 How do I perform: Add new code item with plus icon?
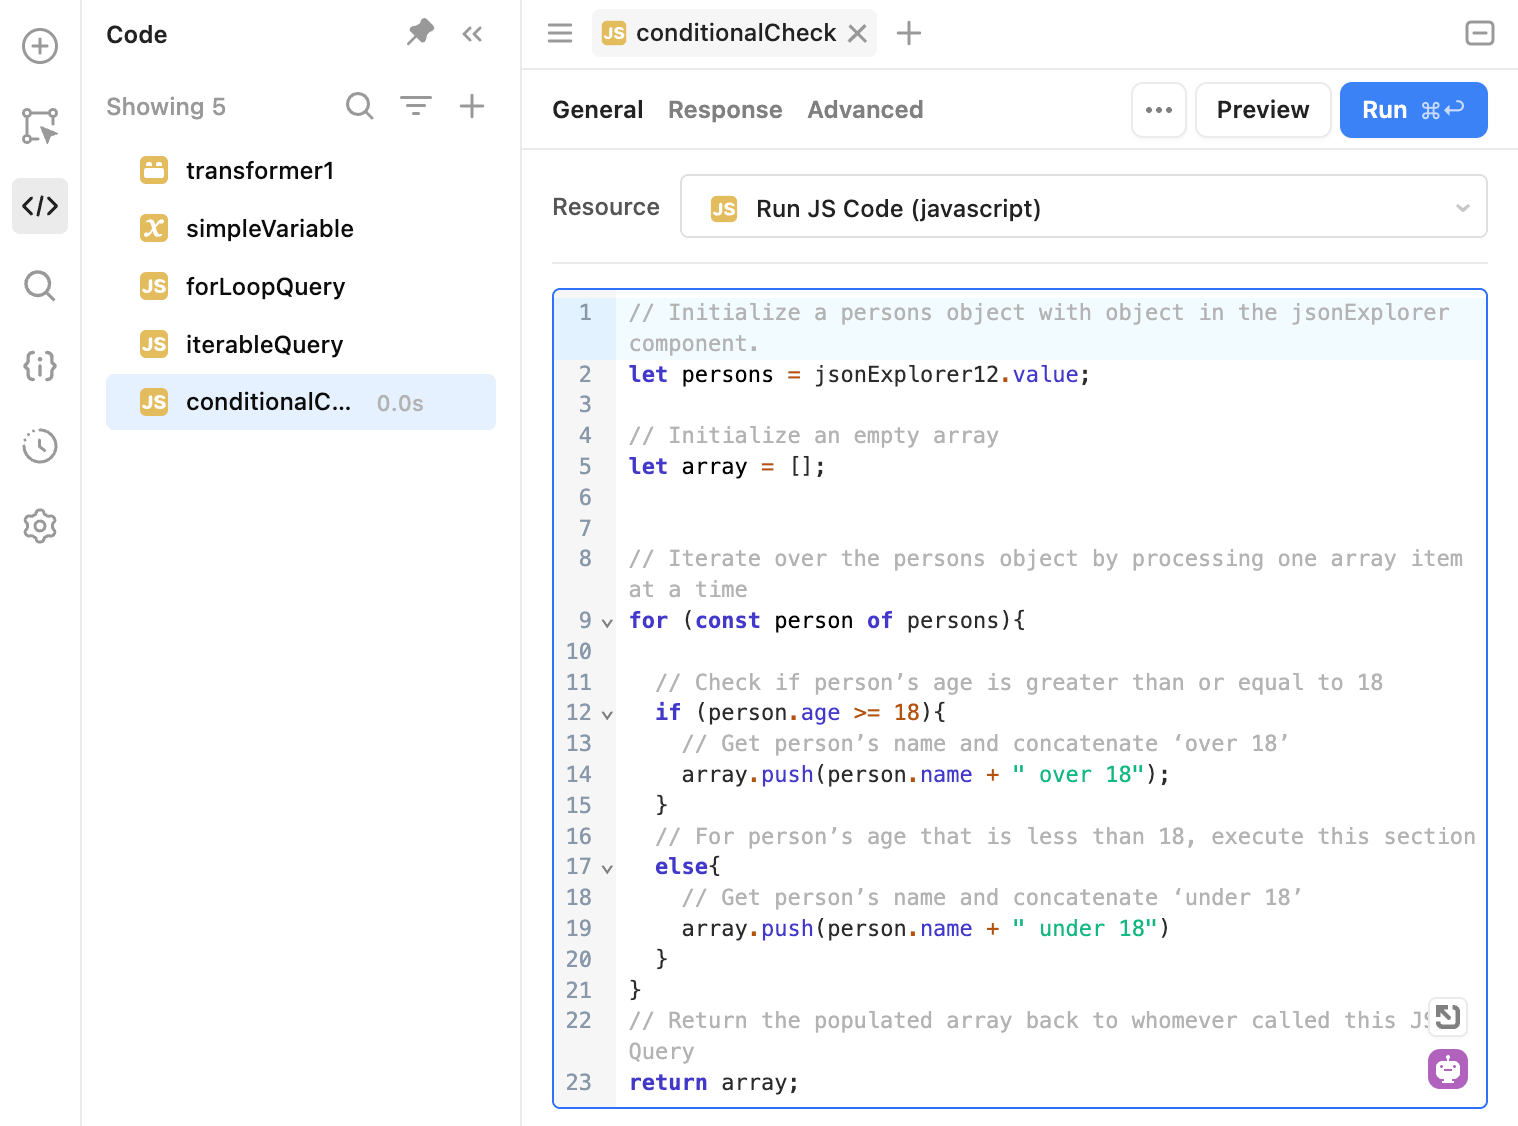click(x=472, y=106)
